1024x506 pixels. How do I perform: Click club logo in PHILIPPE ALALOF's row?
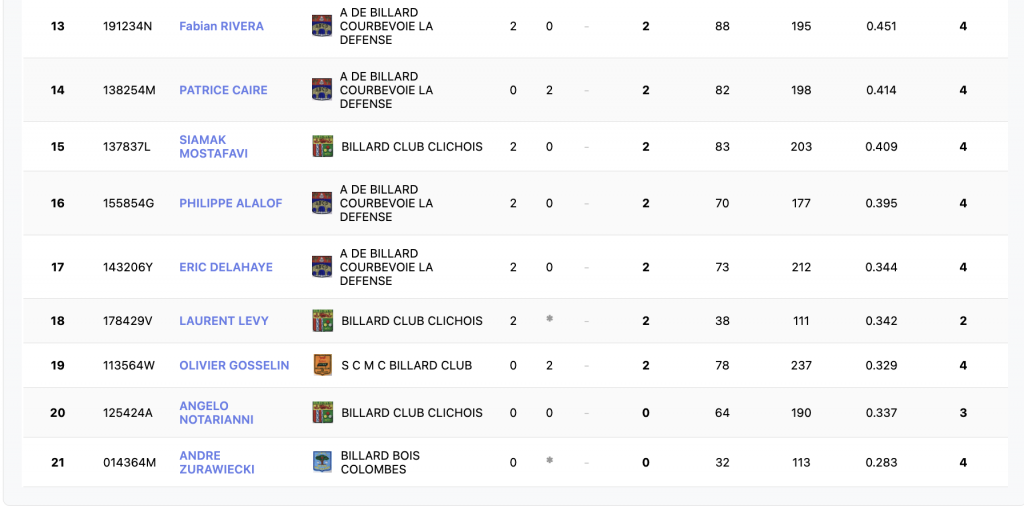(322, 203)
